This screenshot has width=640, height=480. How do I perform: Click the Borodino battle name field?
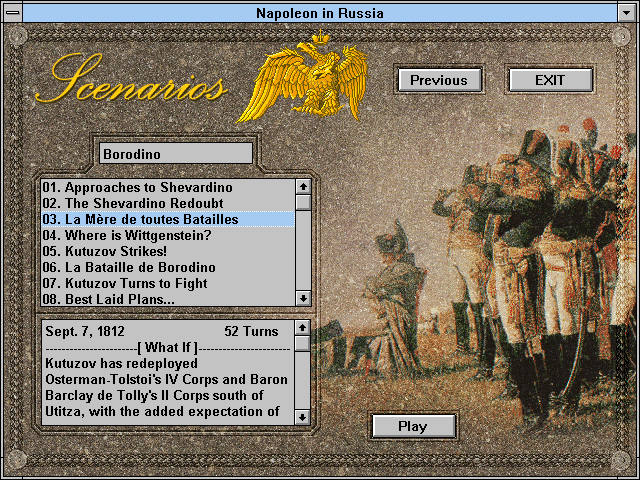click(x=176, y=154)
